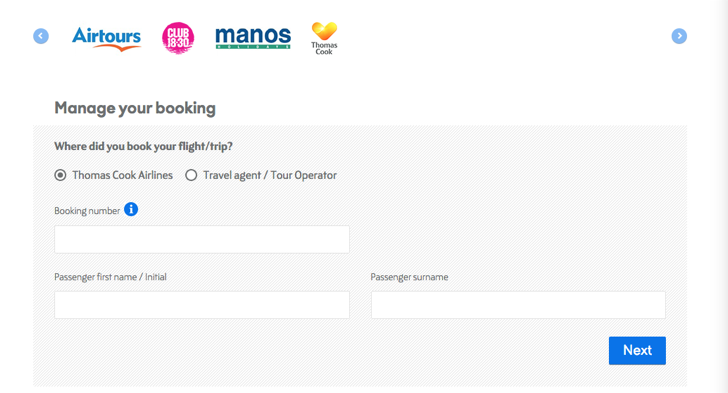Viewport: 728px width, 393px height.
Task: Click the Manage your booking heading
Action: coord(135,108)
